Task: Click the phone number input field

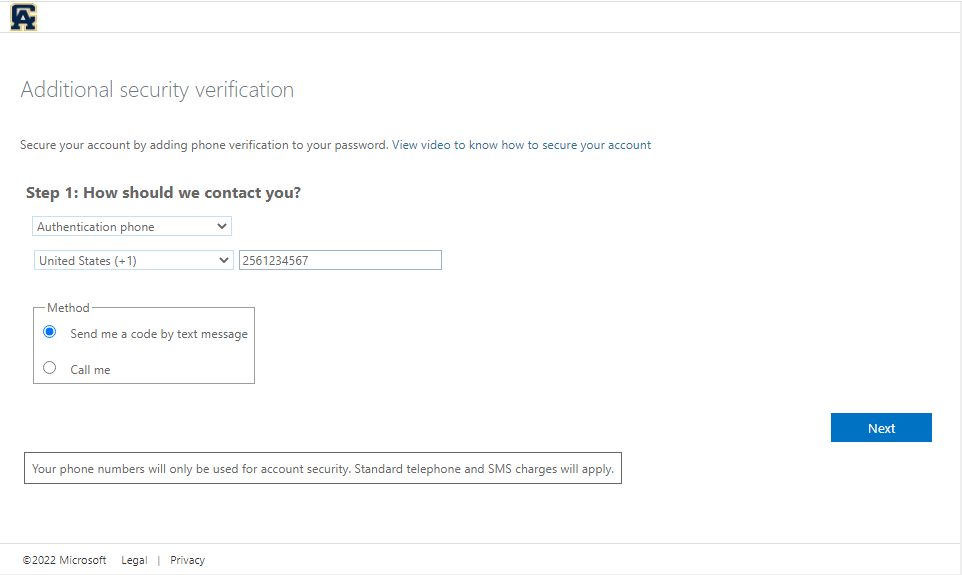Action: (x=340, y=260)
